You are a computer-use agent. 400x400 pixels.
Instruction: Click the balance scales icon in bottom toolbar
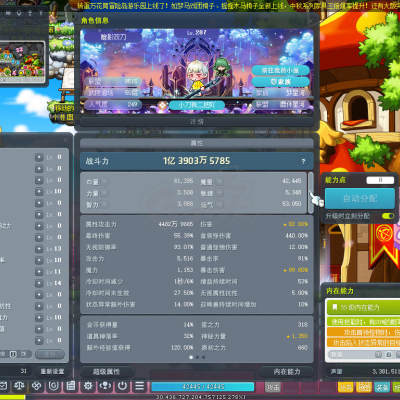tap(19, 386)
